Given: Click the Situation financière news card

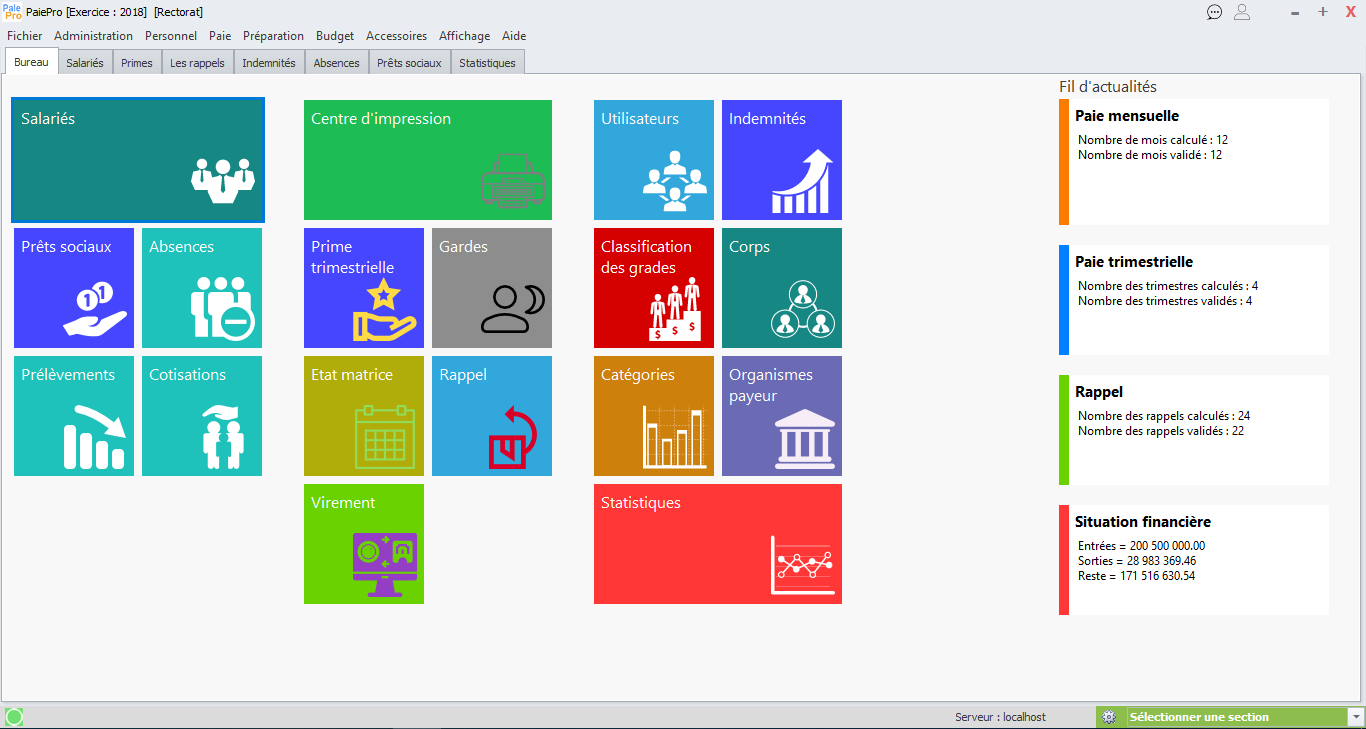Looking at the screenshot, I should (x=1195, y=559).
